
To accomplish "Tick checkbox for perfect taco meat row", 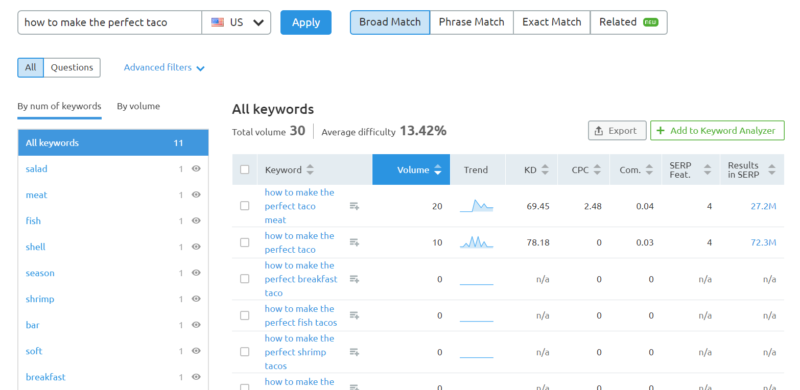I will click(x=245, y=206).
